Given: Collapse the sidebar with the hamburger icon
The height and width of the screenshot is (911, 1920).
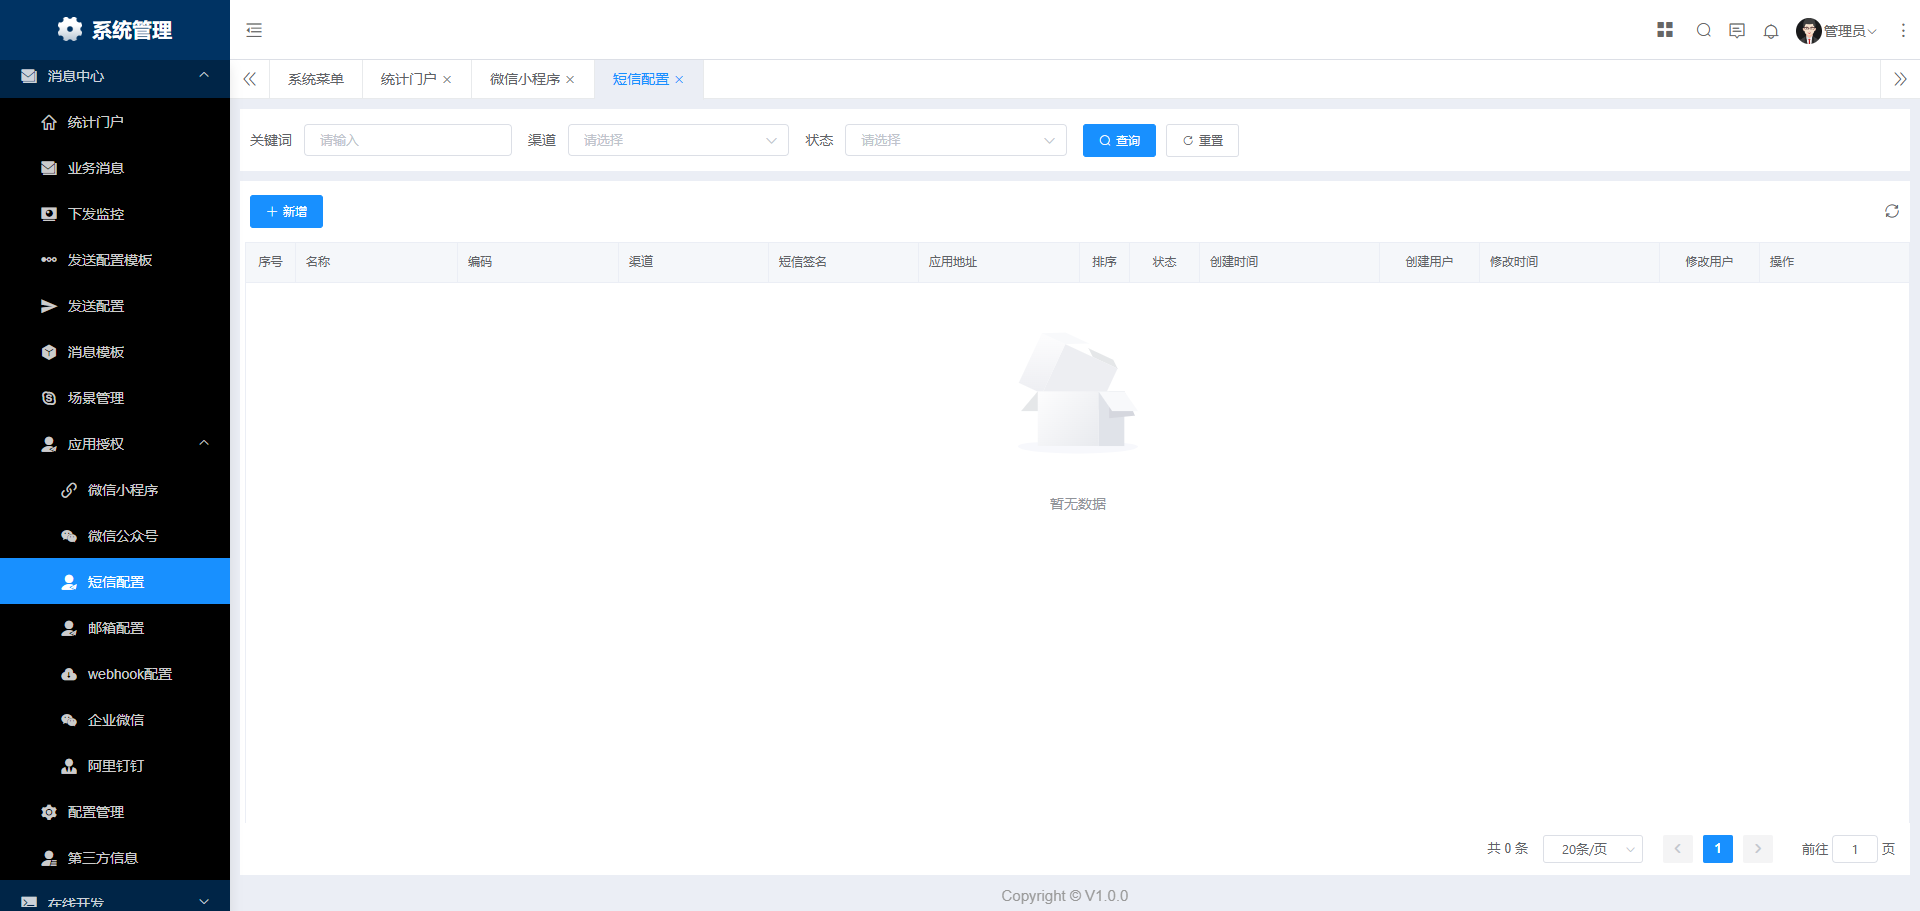Looking at the screenshot, I should pos(254,30).
